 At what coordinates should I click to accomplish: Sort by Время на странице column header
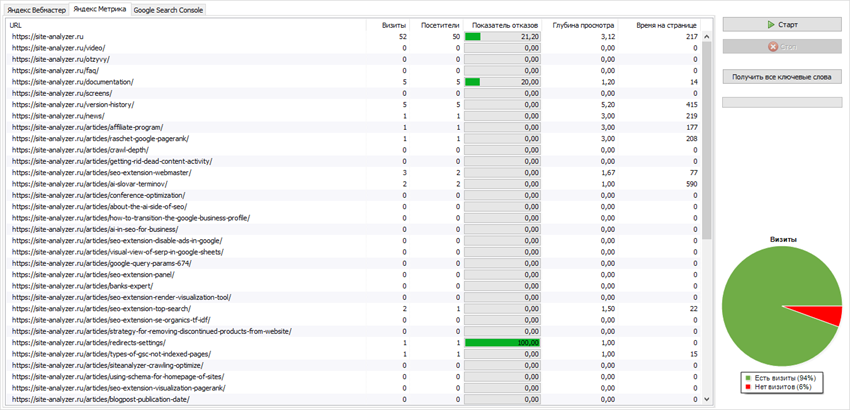(667, 24)
